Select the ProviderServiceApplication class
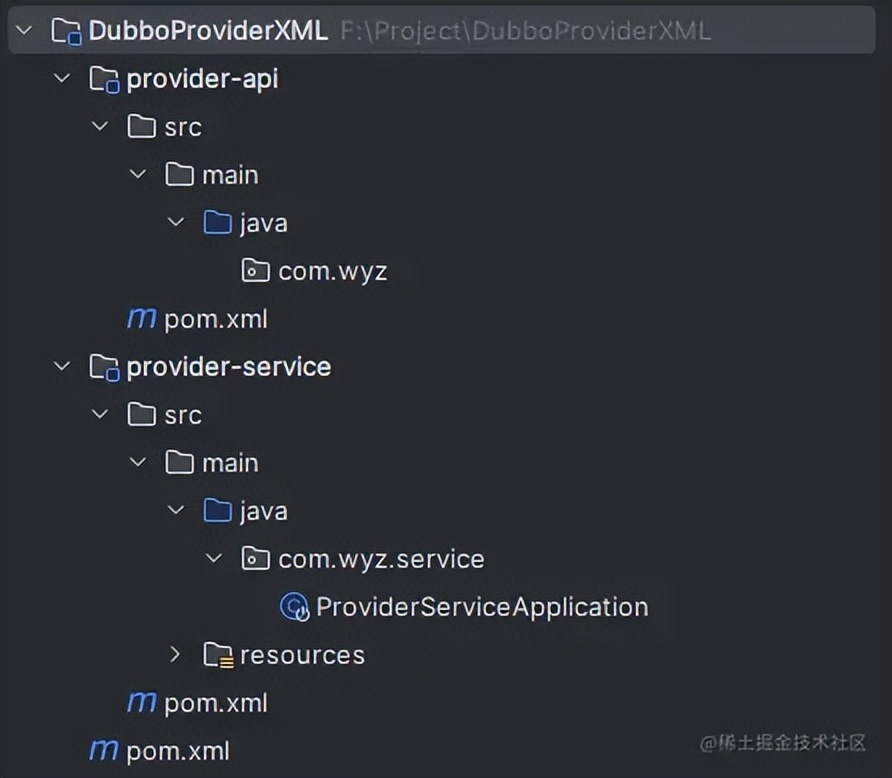 tap(480, 606)
